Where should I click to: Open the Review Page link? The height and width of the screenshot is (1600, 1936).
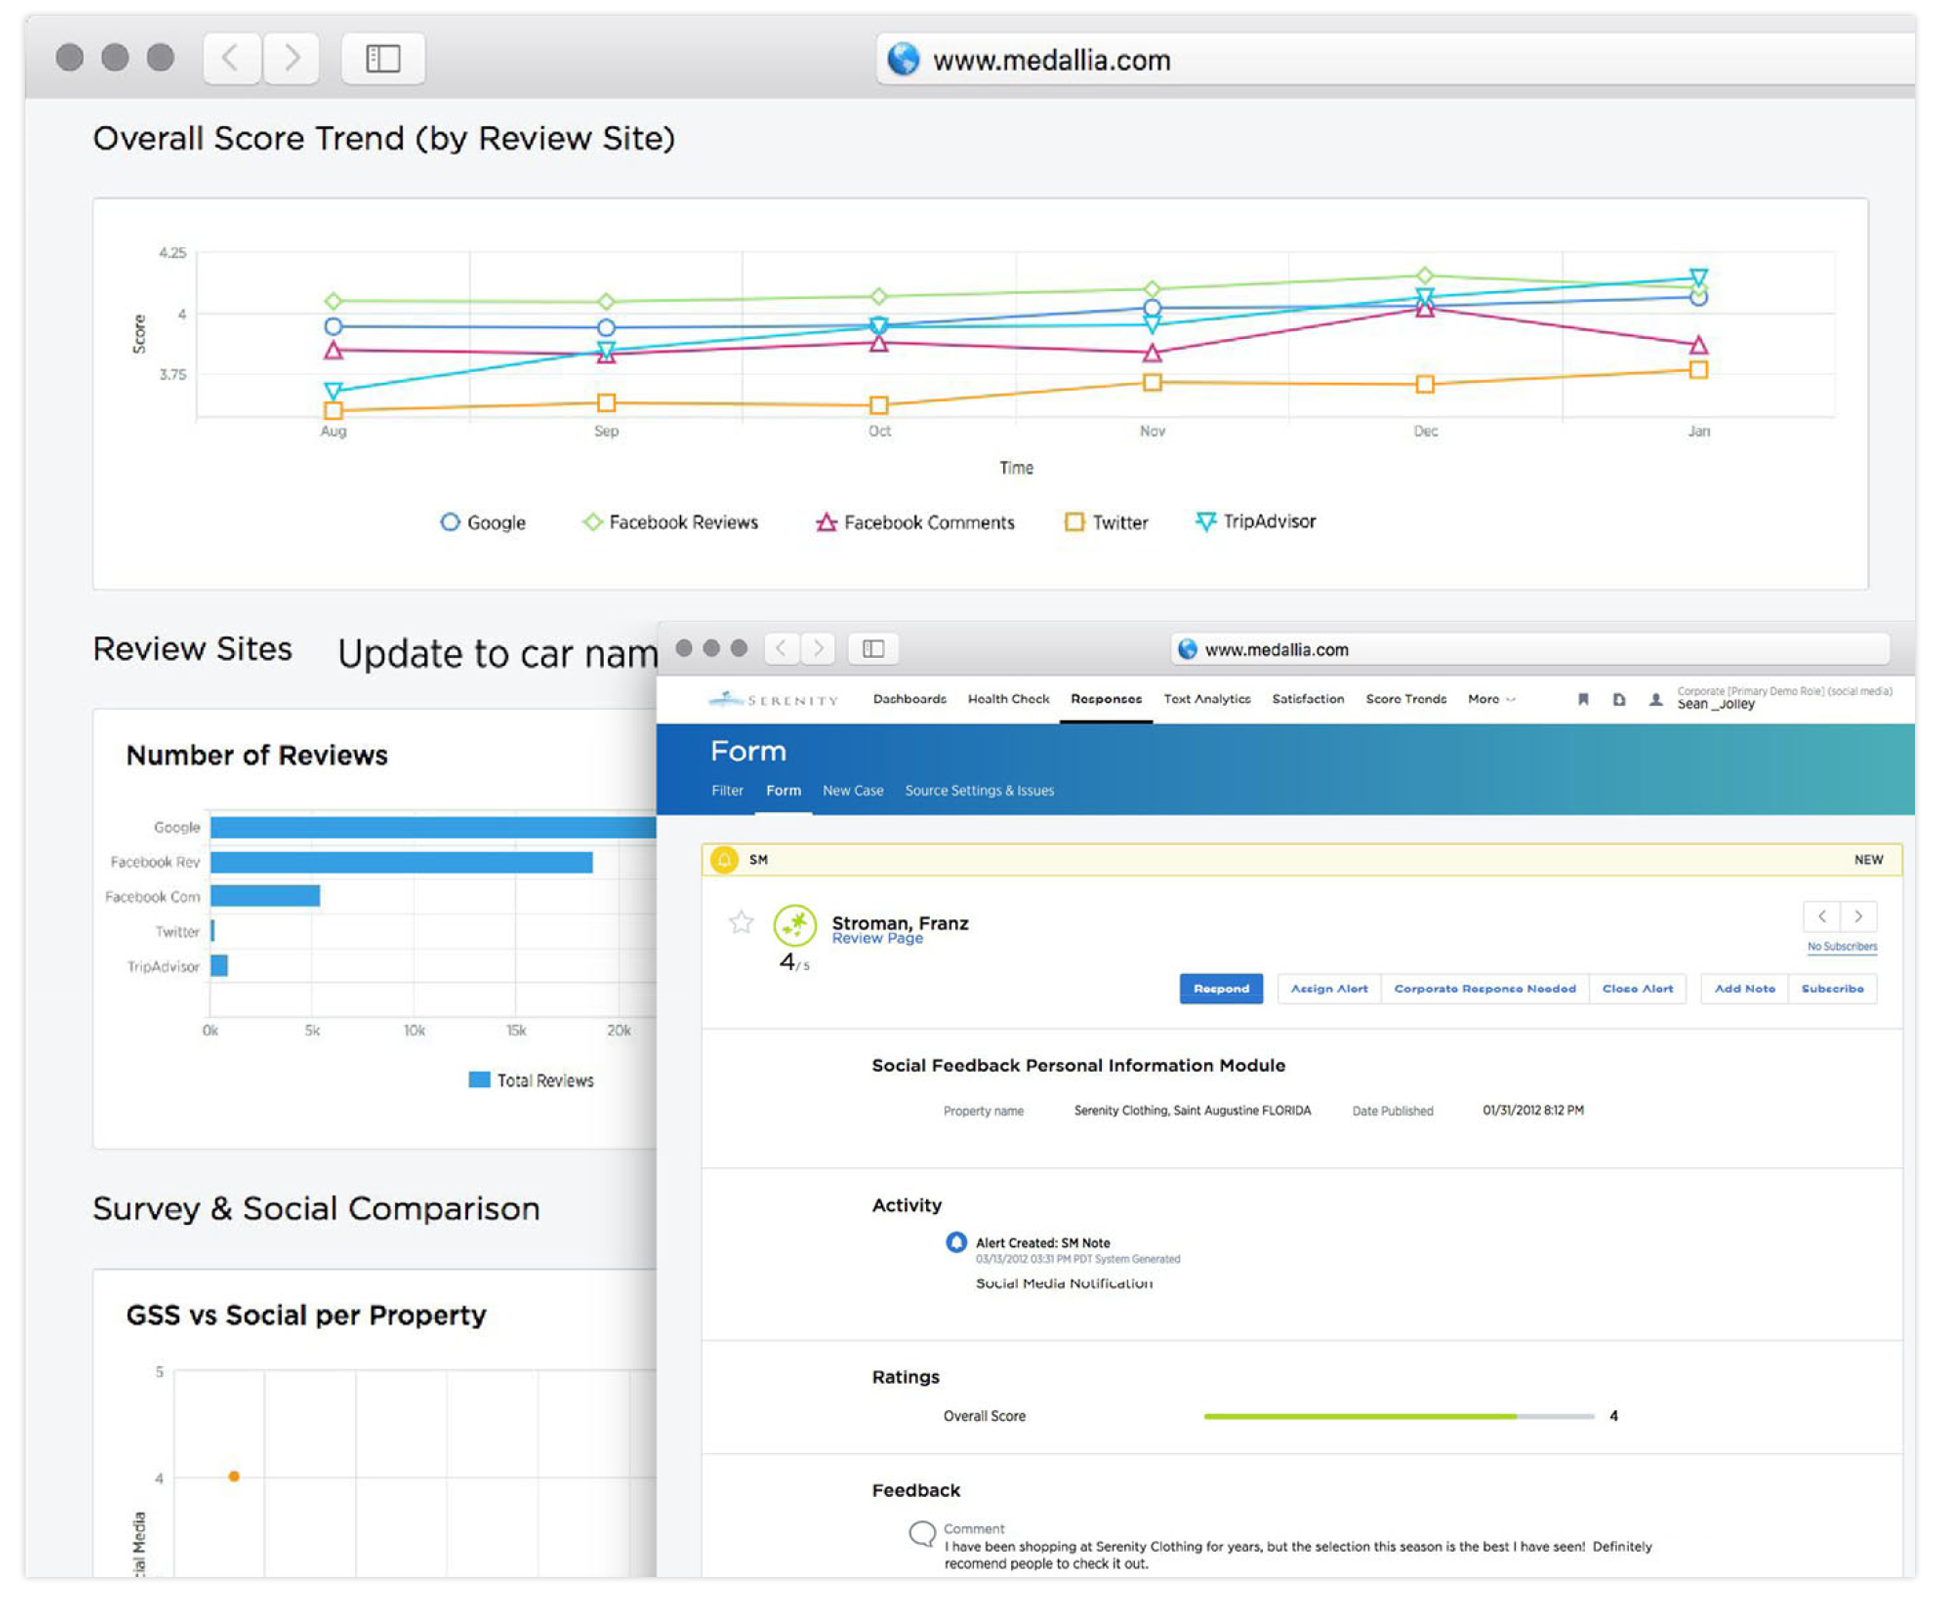[877, 939]
